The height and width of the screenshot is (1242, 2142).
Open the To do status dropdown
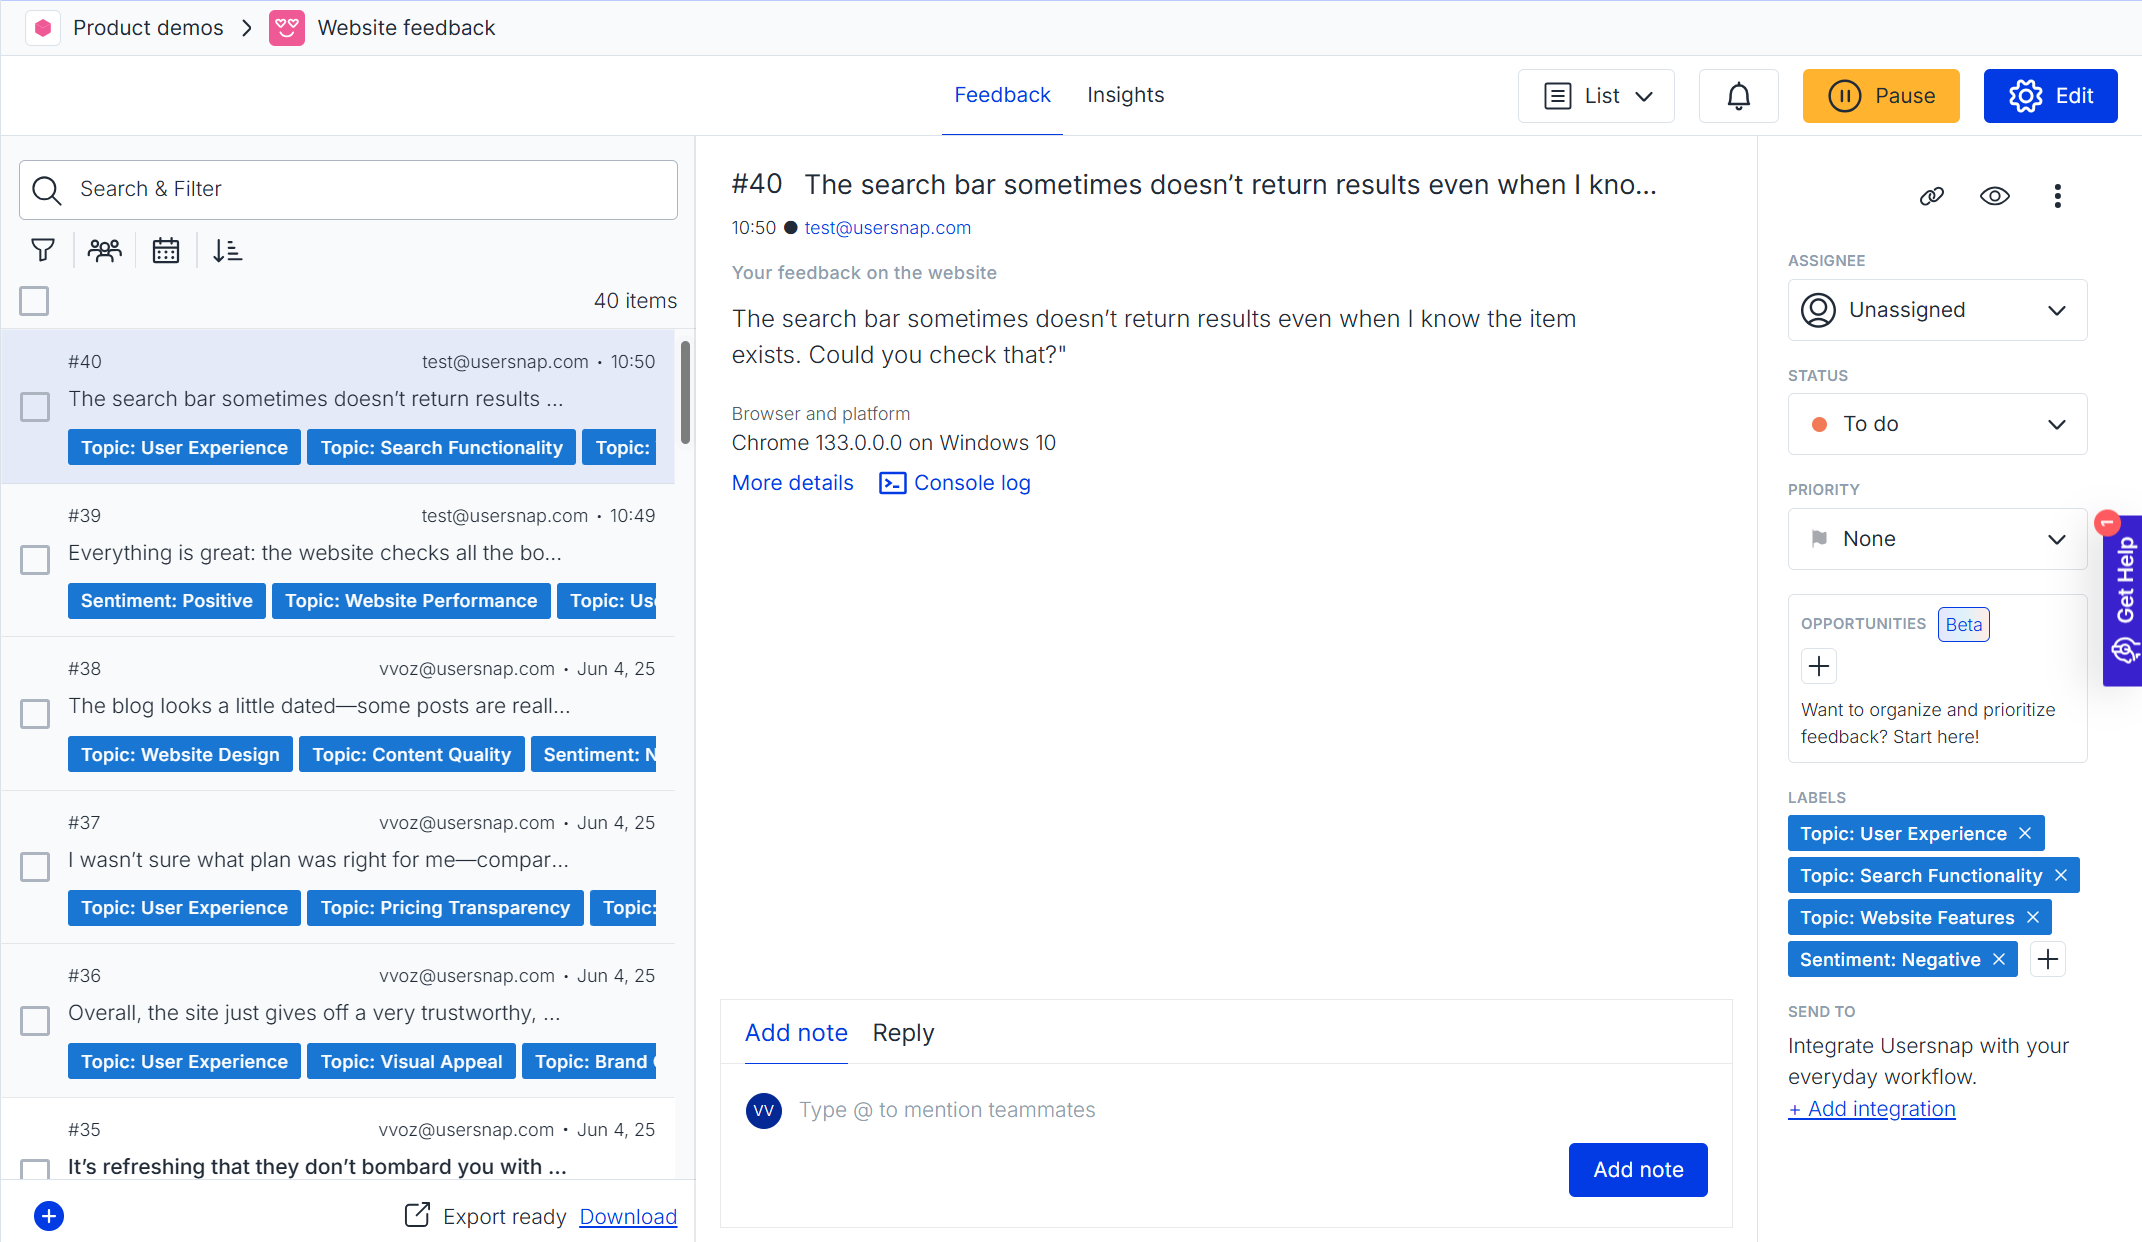(1937, 424)
